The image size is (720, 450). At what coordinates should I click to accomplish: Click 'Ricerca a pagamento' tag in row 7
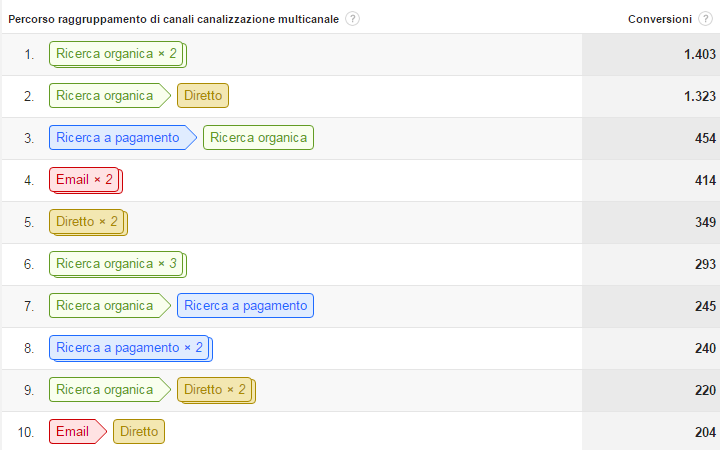[246, 306]
